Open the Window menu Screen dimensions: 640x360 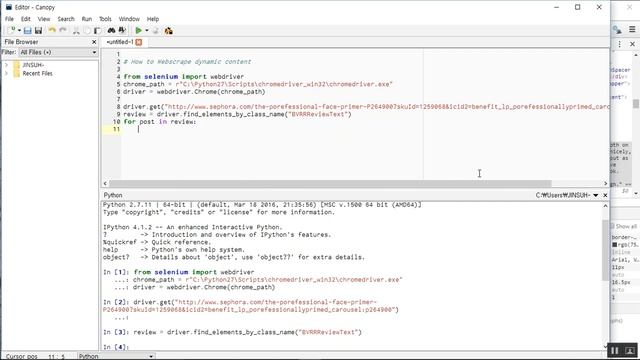[129, 19]
